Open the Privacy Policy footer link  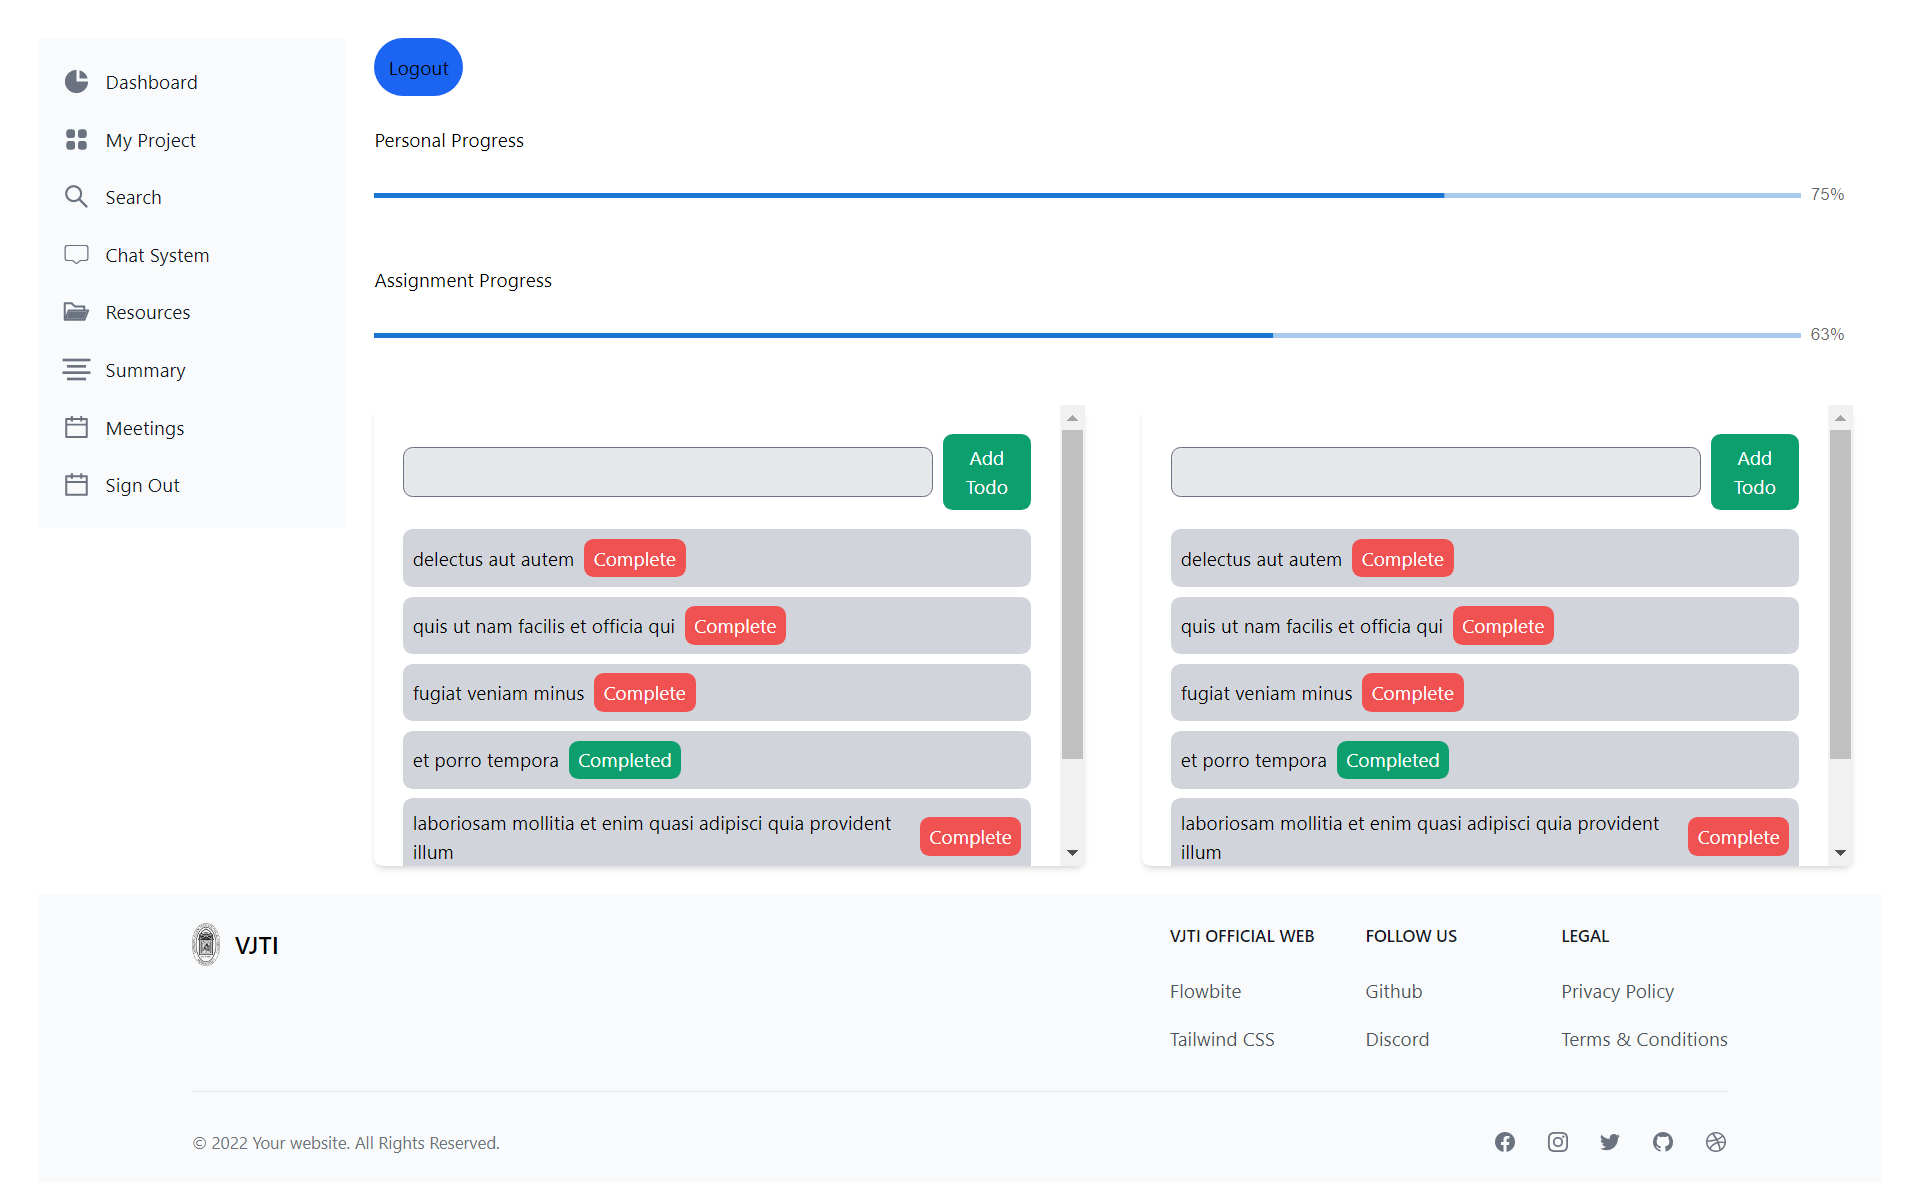pyautogui.click(x=1617, y=991)
